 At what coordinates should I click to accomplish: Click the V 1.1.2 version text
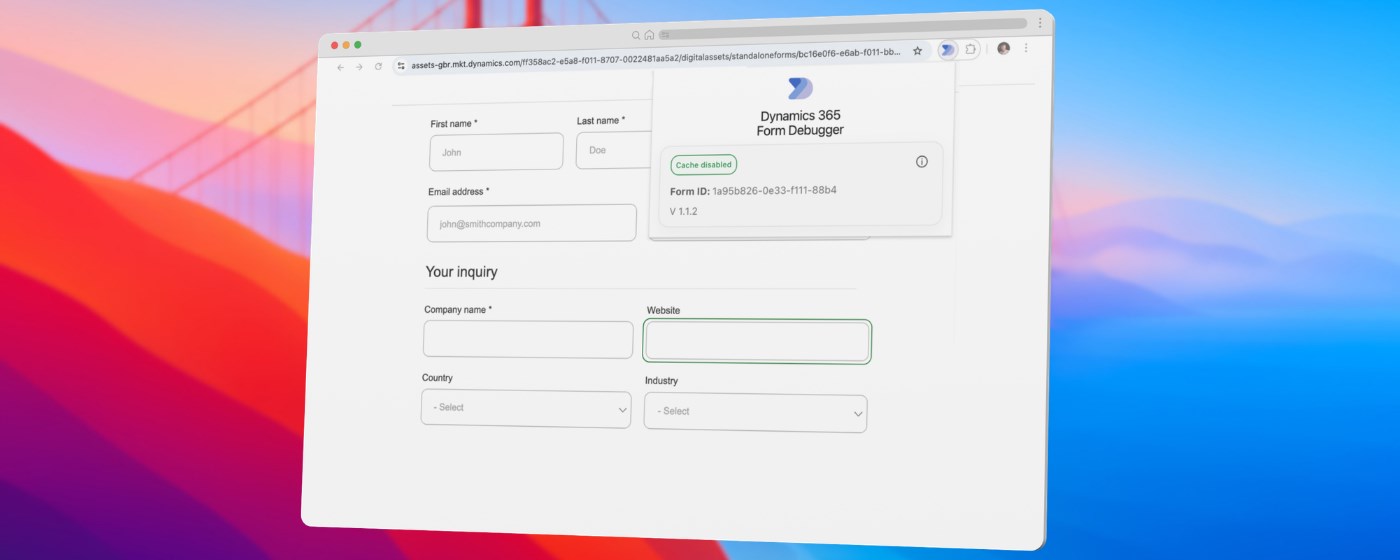683,212
